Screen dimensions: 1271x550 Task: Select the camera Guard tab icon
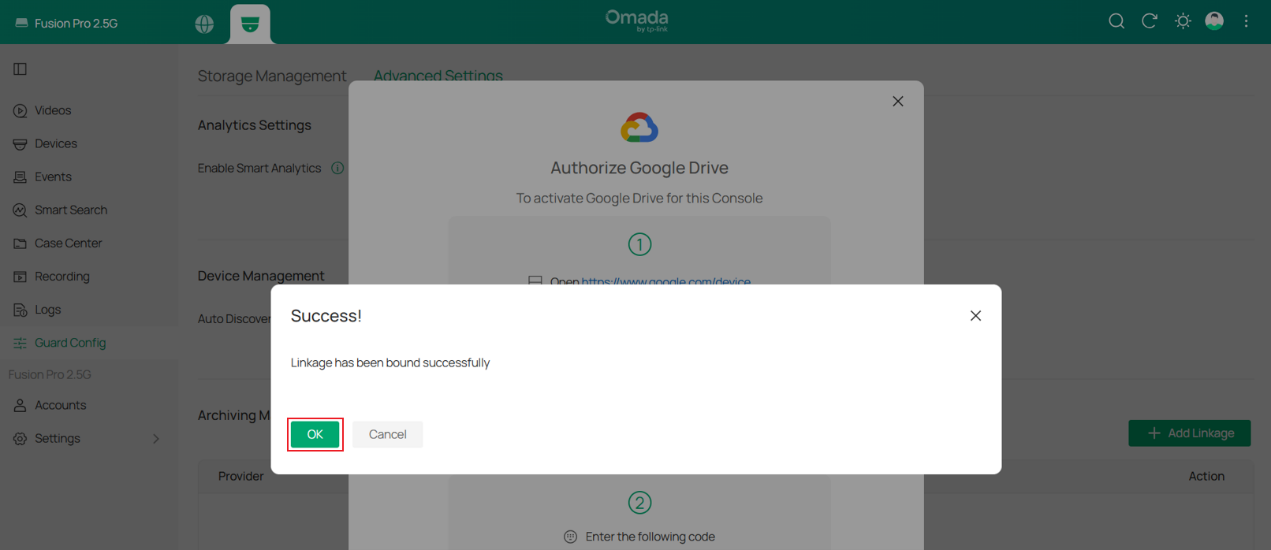pyautogui.click(x=250, y=24)
